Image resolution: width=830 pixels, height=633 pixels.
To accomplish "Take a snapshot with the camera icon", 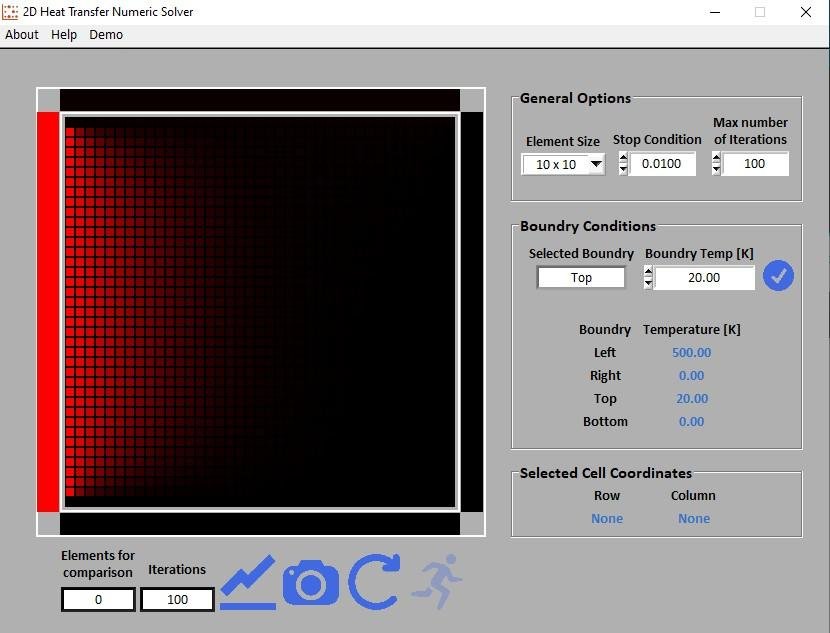I will (311, 582).
